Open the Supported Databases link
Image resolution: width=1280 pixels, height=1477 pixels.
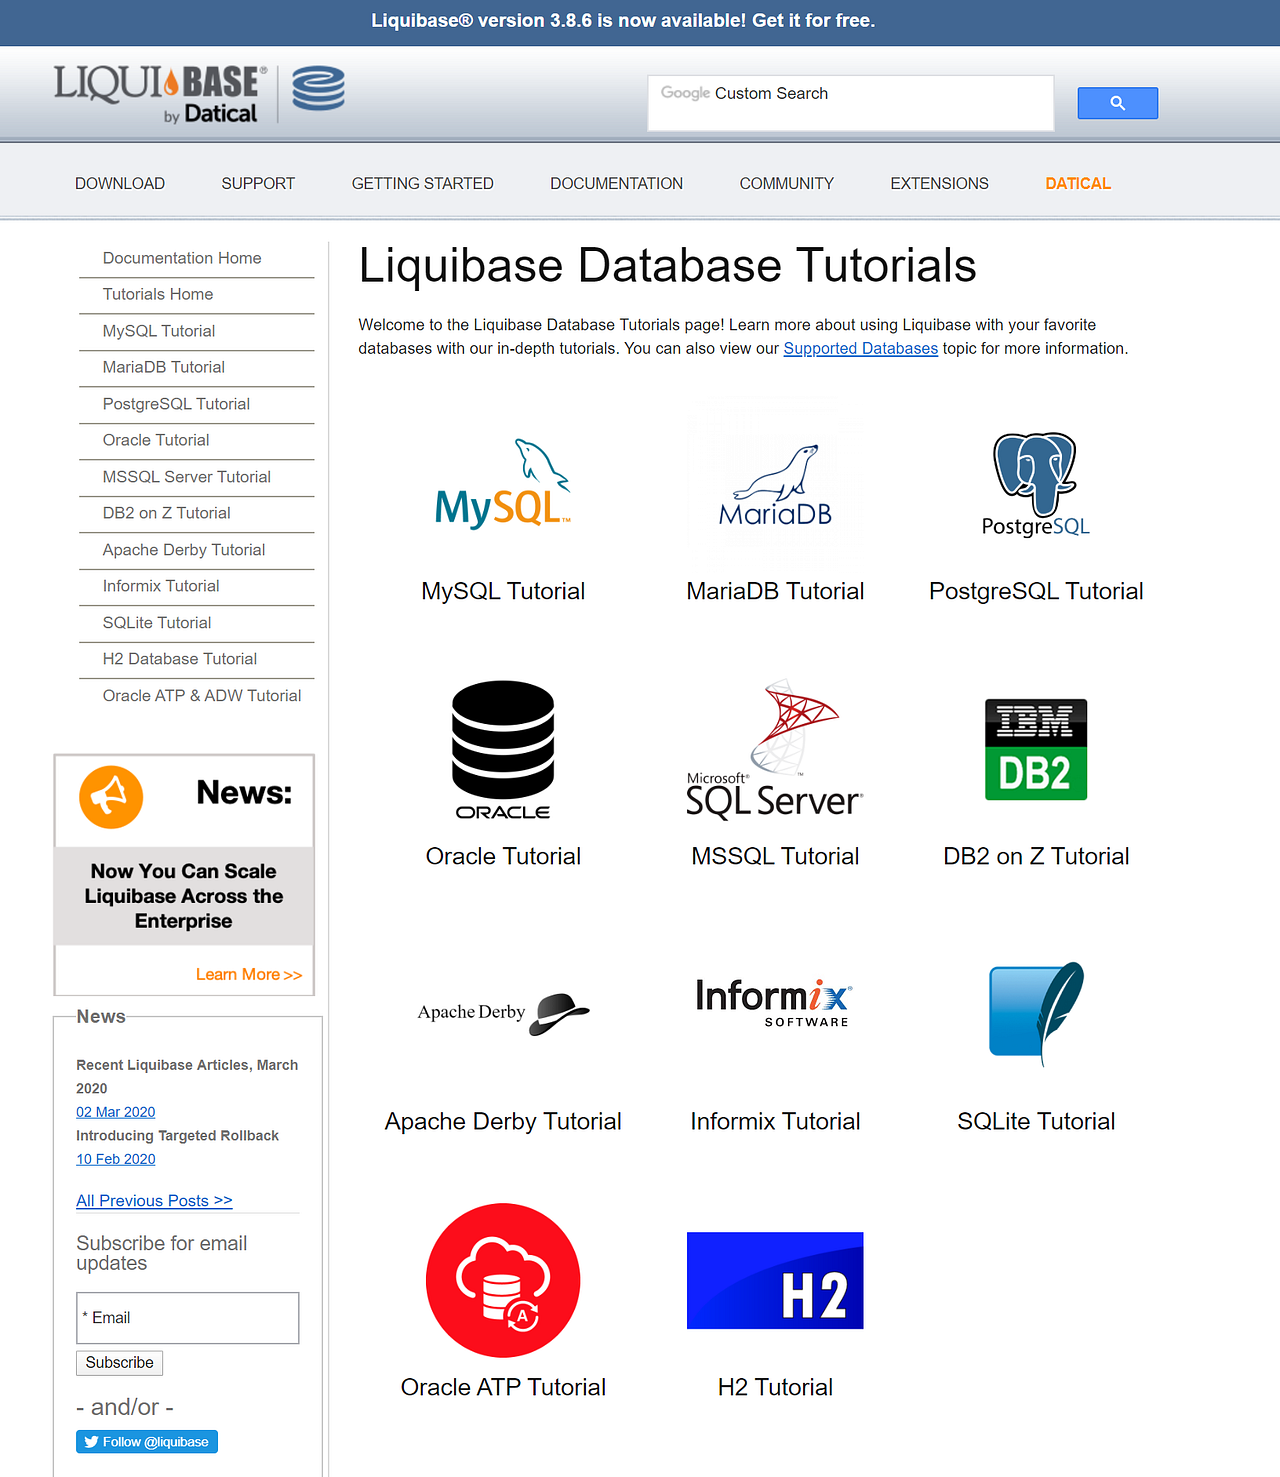(x=861, y=348)
